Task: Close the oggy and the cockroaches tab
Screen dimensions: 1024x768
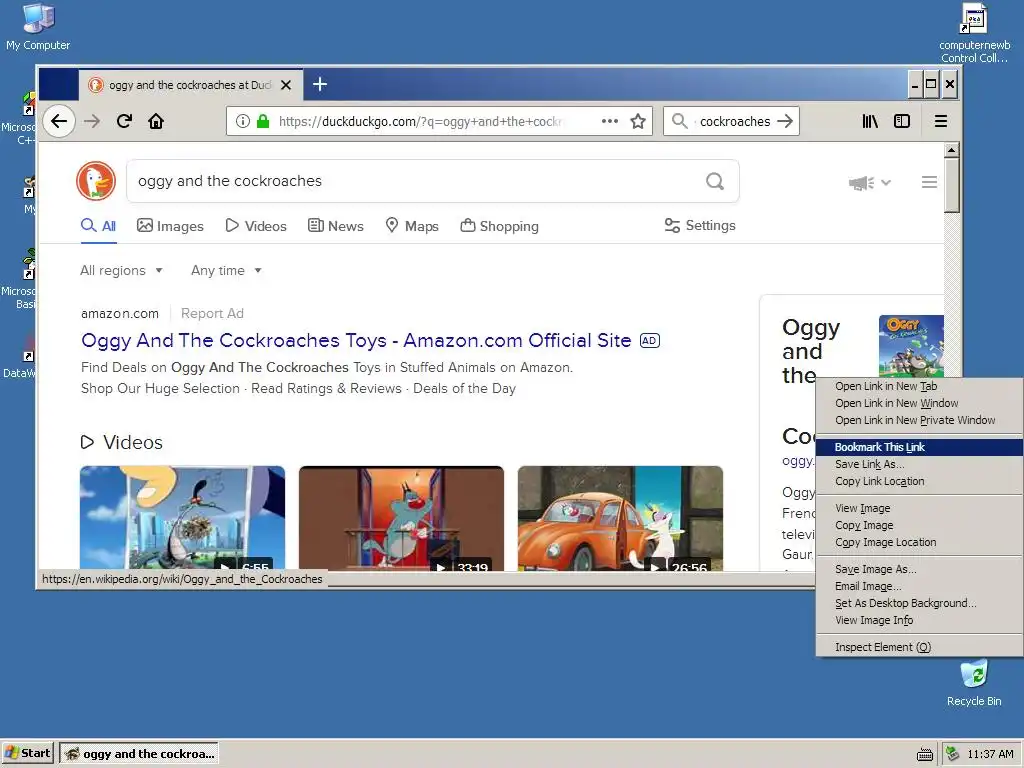Action: pyautogui.click(x=285, y=85)
